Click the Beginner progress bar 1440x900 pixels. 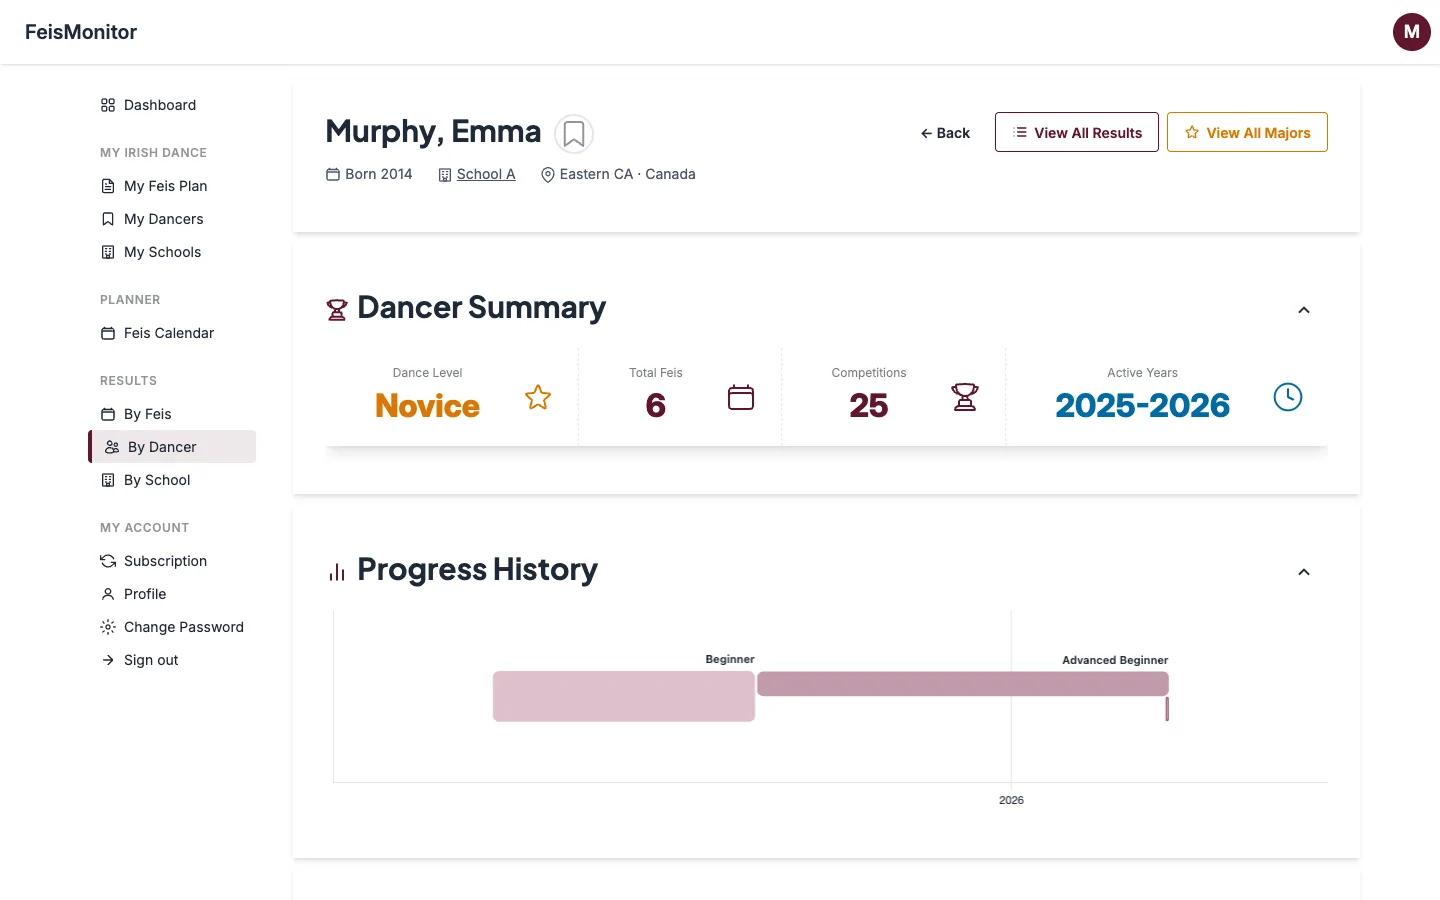(623, 695)
